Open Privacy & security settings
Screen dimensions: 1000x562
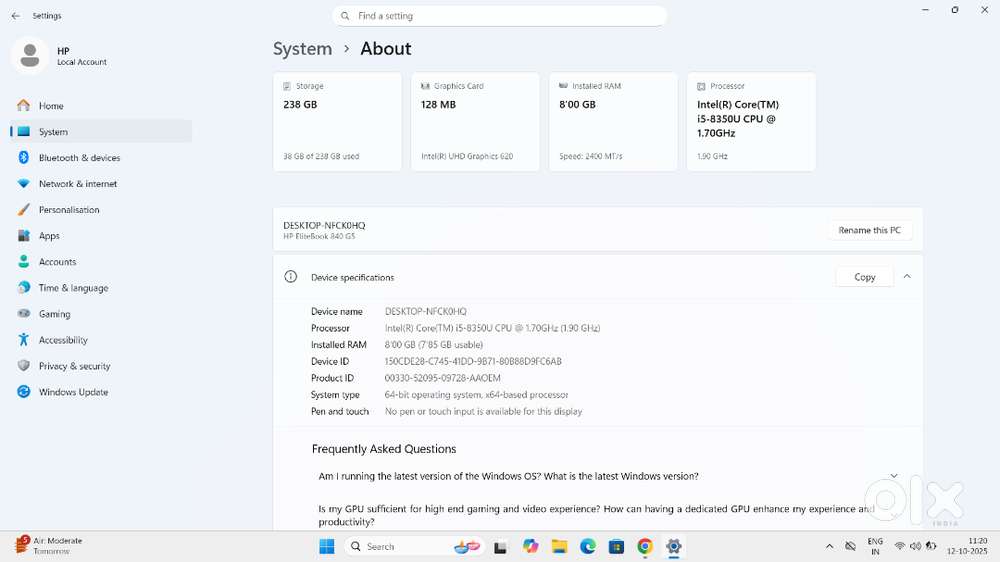tap(74, 366)
